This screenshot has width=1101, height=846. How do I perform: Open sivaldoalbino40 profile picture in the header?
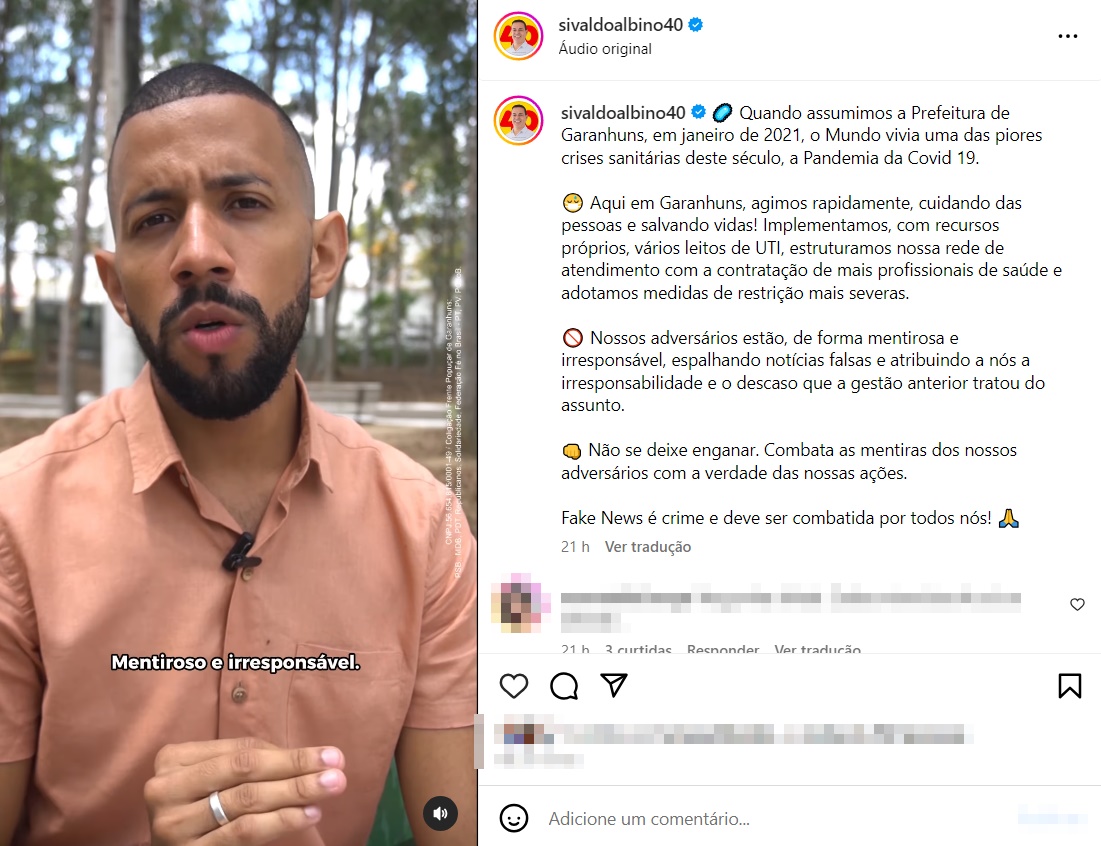pyautogui.click(x=518, y=36)
